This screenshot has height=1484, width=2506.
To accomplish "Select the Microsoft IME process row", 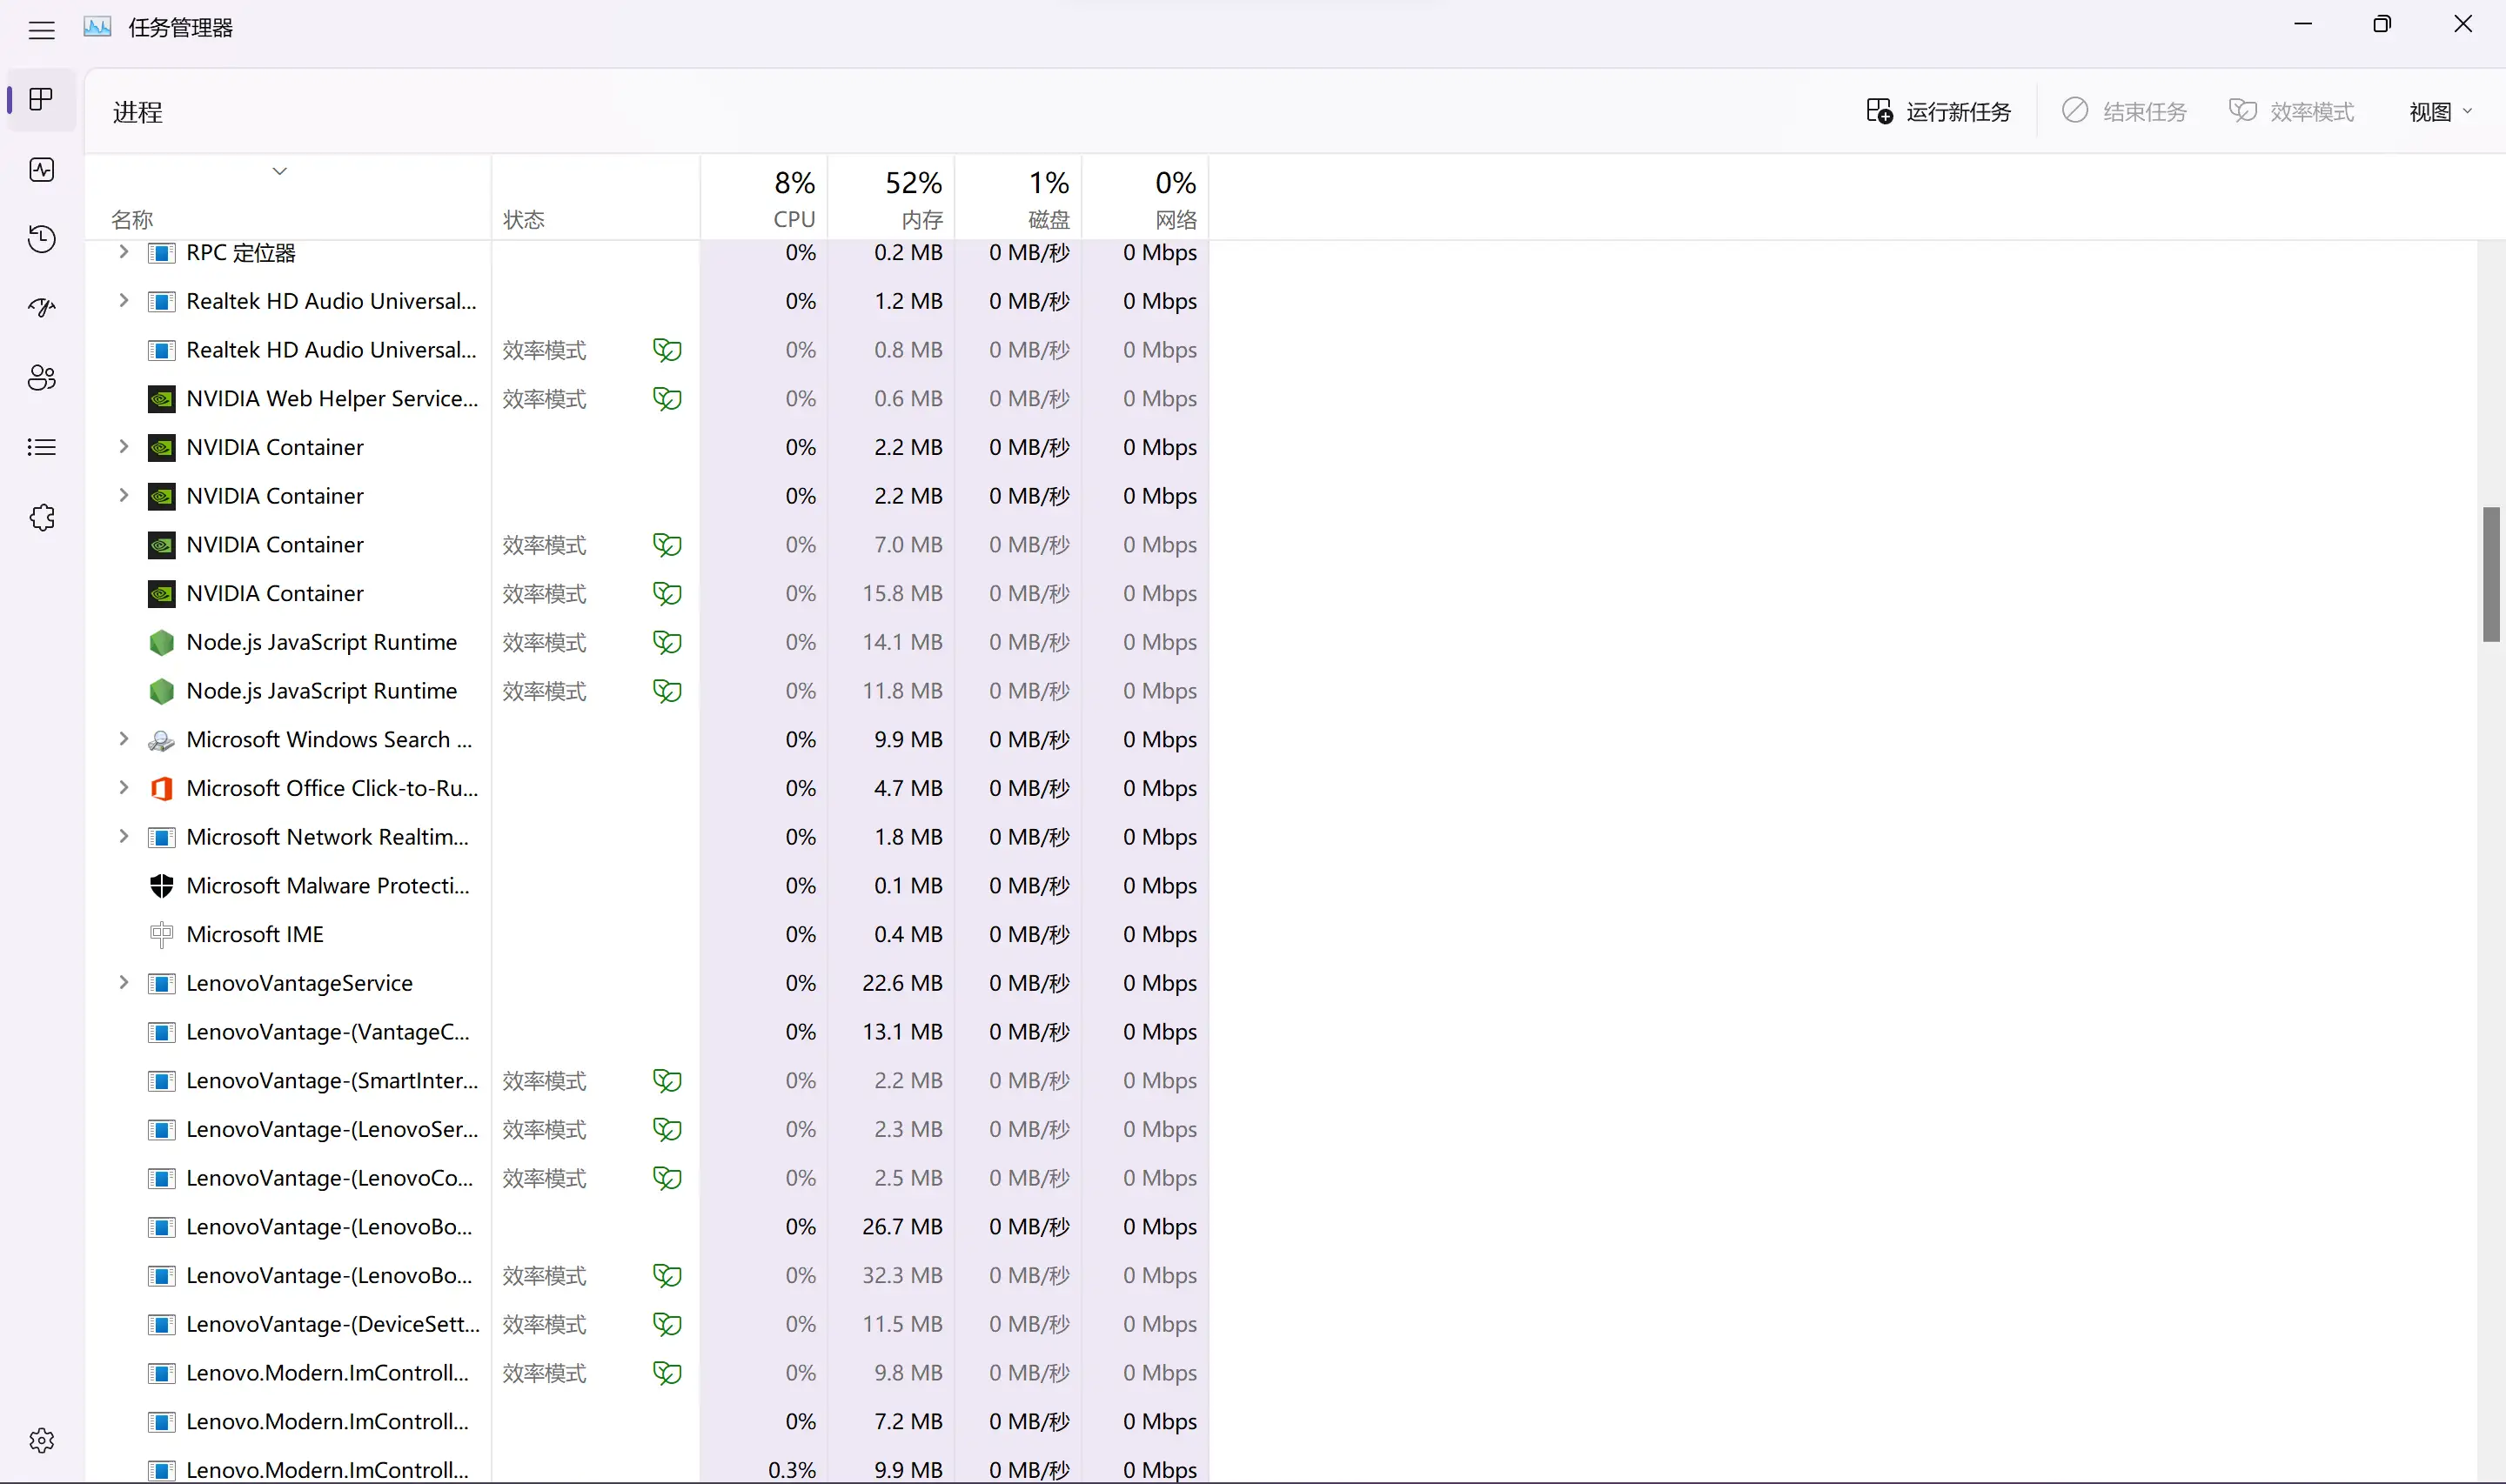I will pyautogui.click(x=647, y=934).
